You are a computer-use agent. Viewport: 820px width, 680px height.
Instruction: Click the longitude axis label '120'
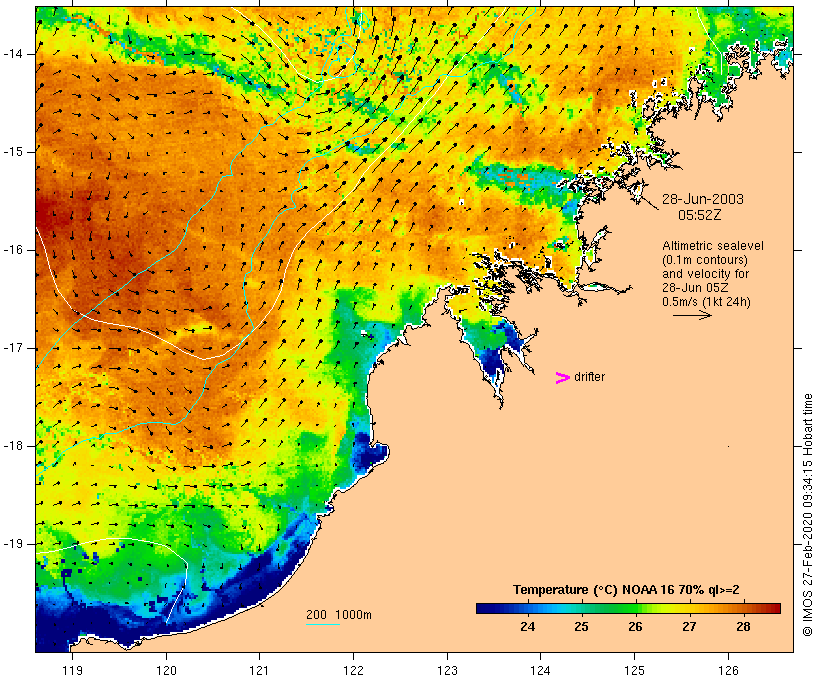coord(166,671)
